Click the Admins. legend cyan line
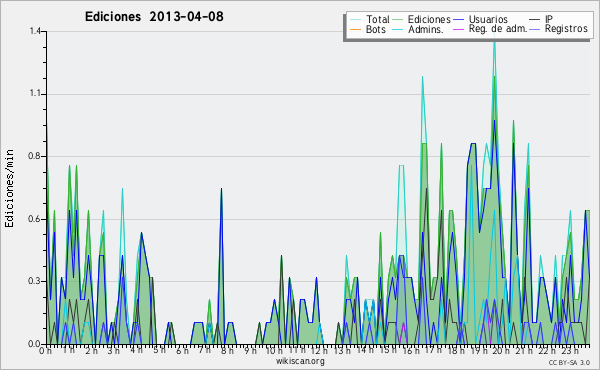 tap(398, 29)
